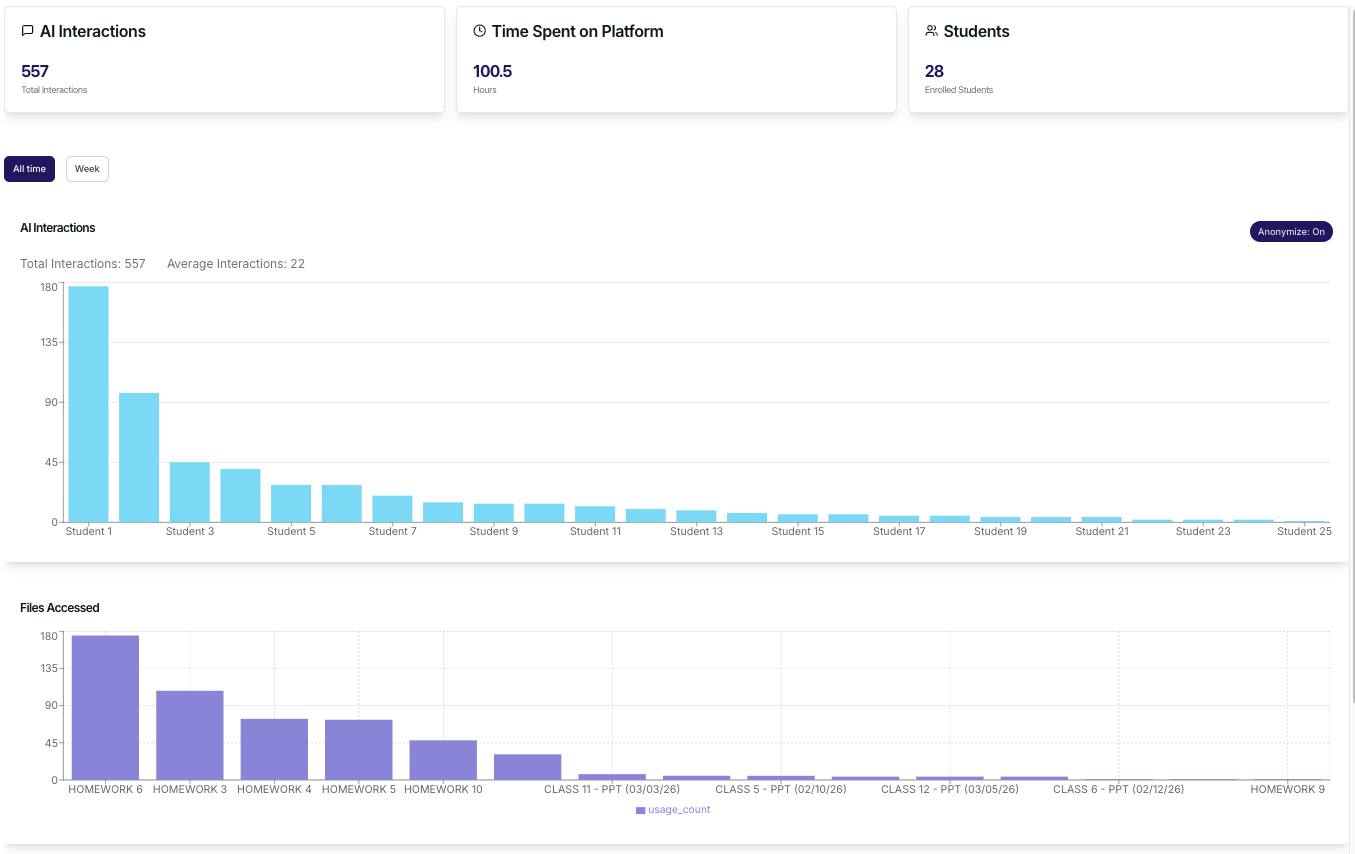This screenshot has width=1355, height=854.
Task: Click the Average Interactions: 22 text
Action: (x=236, y=264)
